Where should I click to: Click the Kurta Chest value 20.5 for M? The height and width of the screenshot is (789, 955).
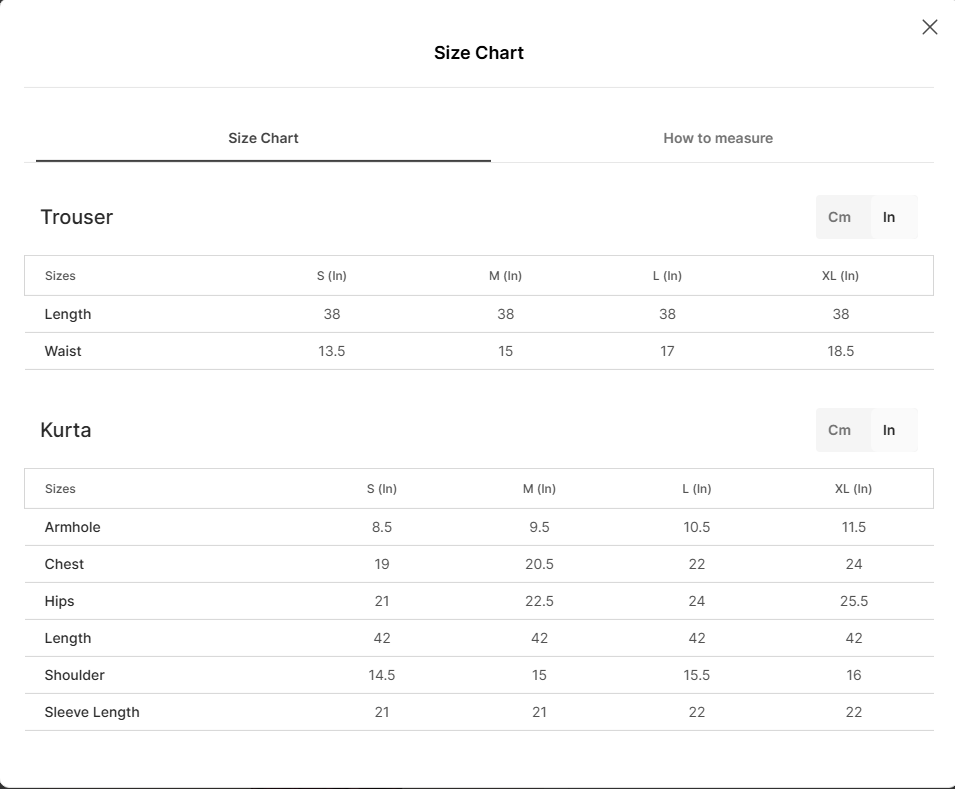click(539, 564)
